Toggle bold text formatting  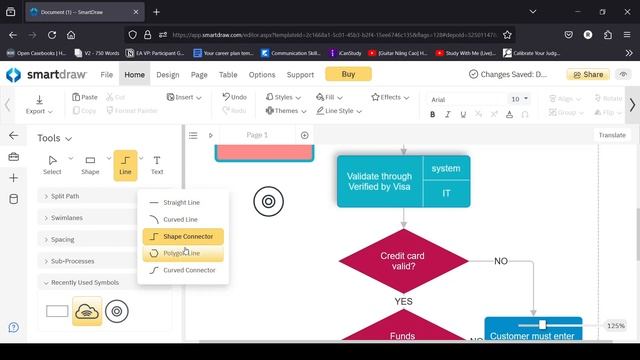pyautogui.click(x=433, y=115)
